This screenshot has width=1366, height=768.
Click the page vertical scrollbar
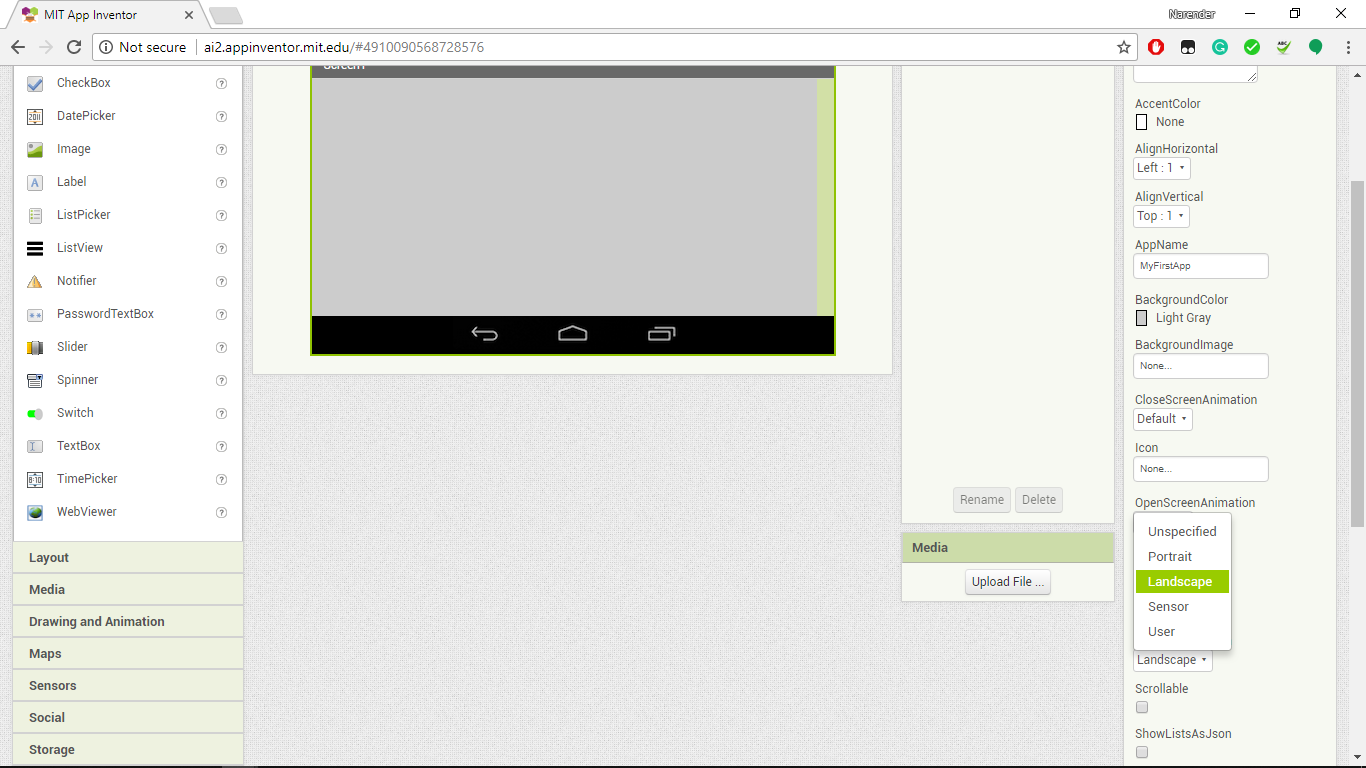coord(1358,353)
